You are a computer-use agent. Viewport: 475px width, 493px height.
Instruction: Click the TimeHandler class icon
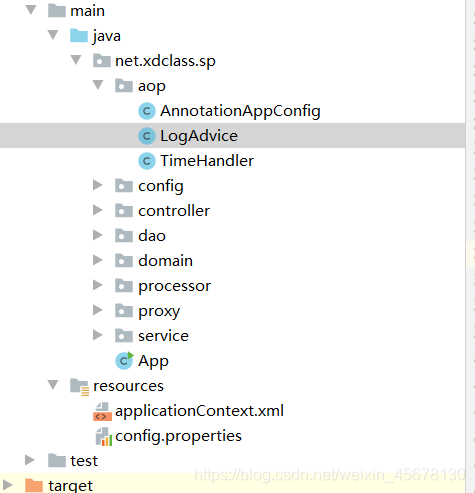147,161
